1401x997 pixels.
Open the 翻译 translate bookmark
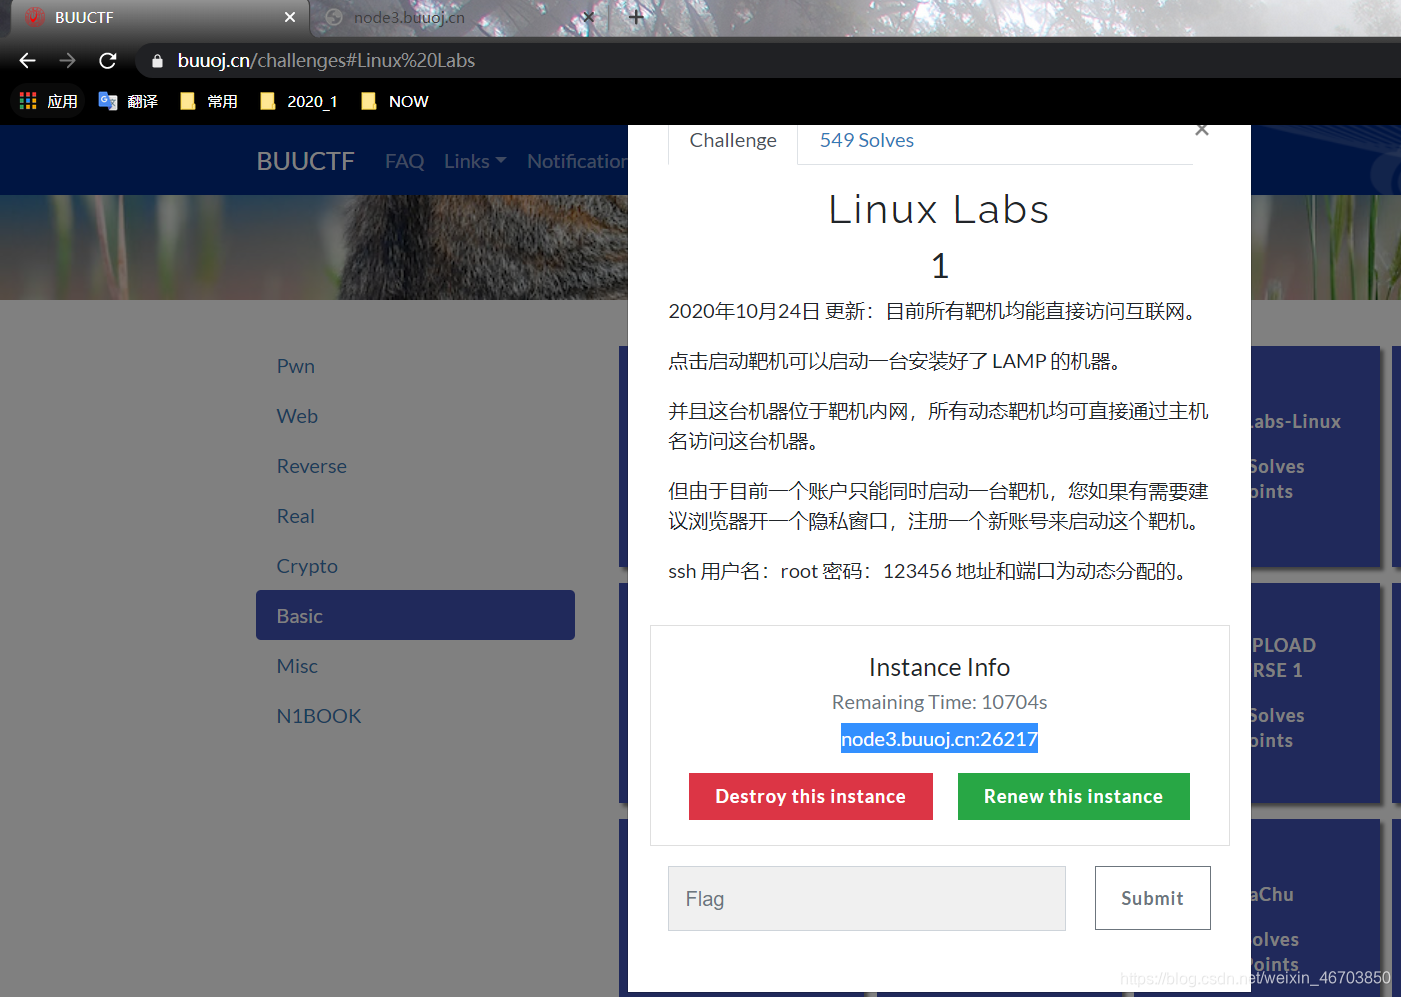[x=128, y=101]
